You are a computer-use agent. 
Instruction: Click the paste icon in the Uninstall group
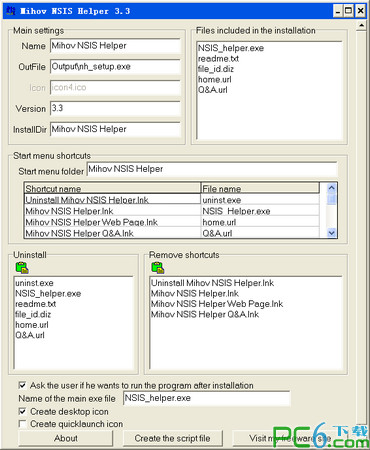coord(22,268)
